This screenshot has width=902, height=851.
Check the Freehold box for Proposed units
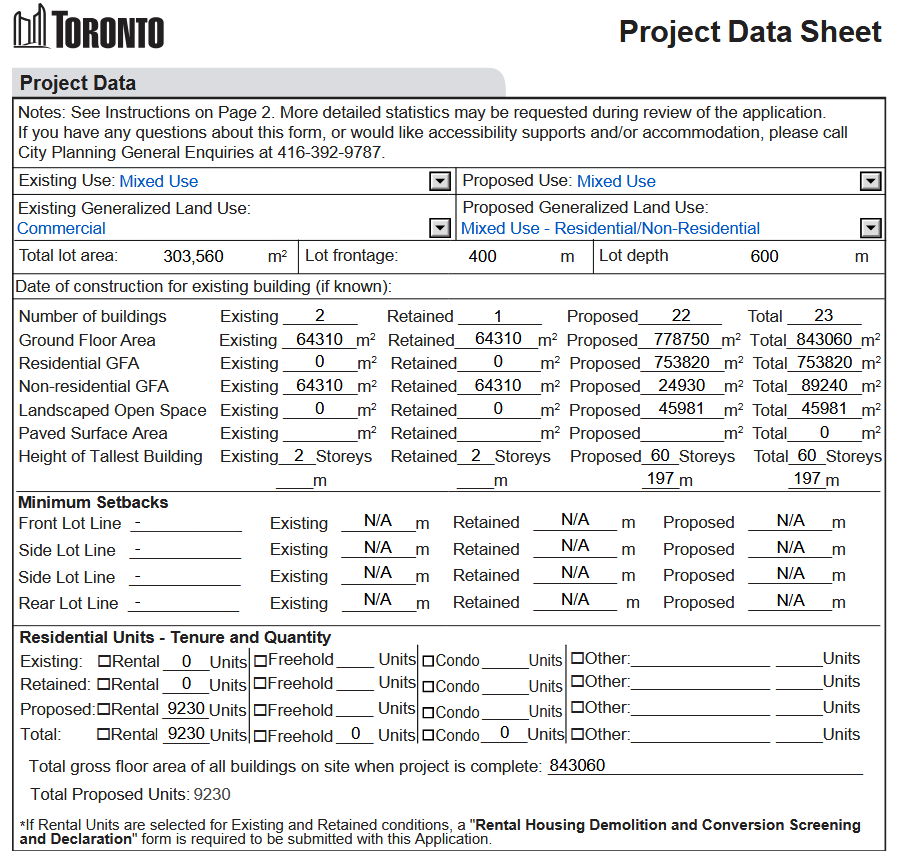(x=260, y=710)
